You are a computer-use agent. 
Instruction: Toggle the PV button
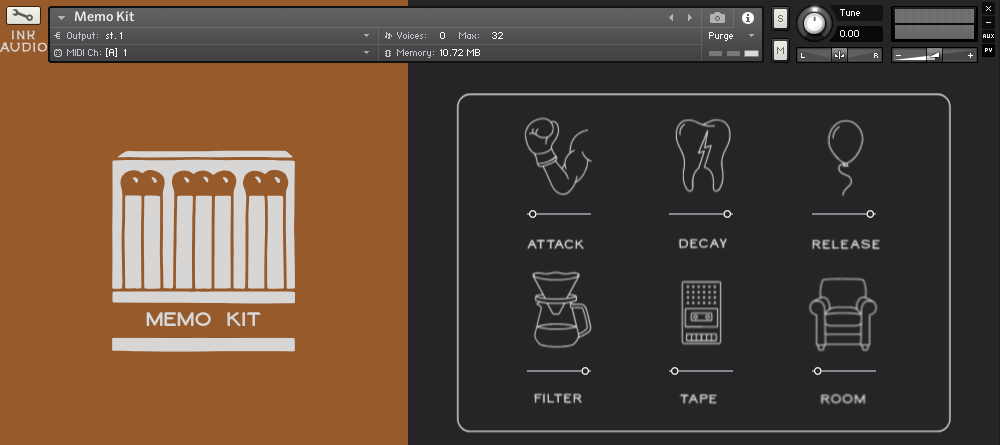coord(988,49)
